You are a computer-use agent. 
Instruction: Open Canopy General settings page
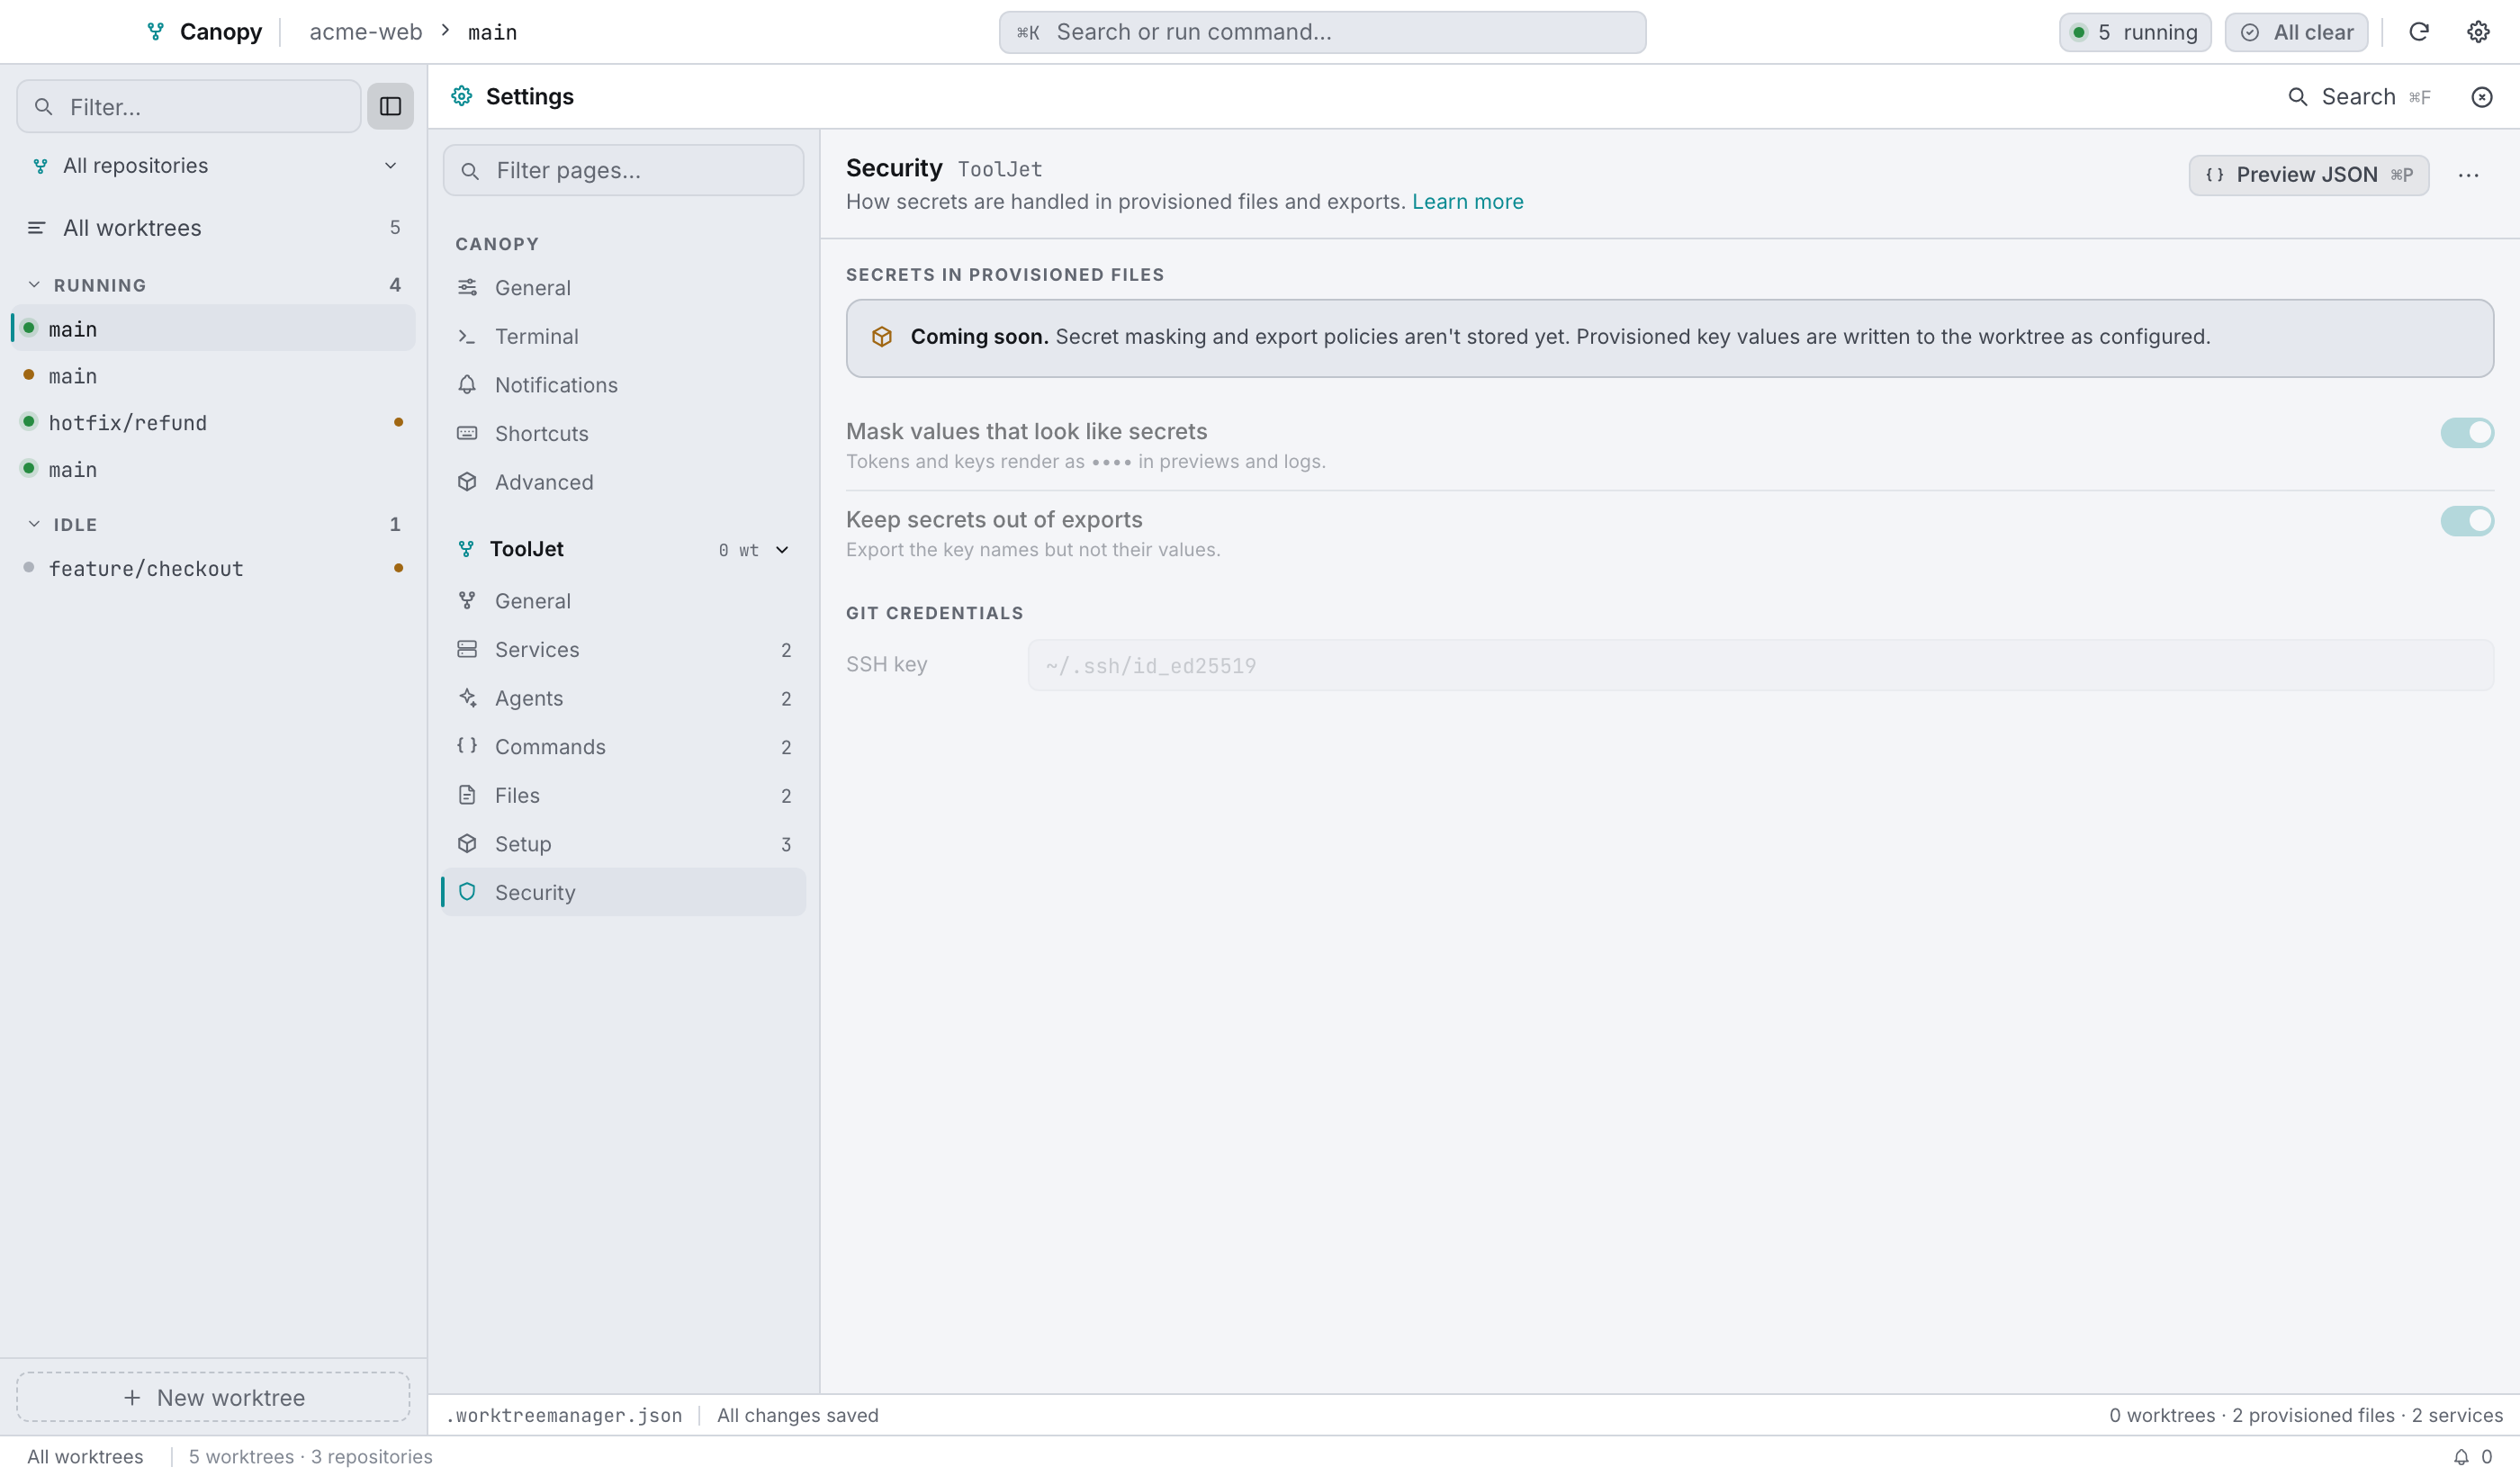point(623,288)
